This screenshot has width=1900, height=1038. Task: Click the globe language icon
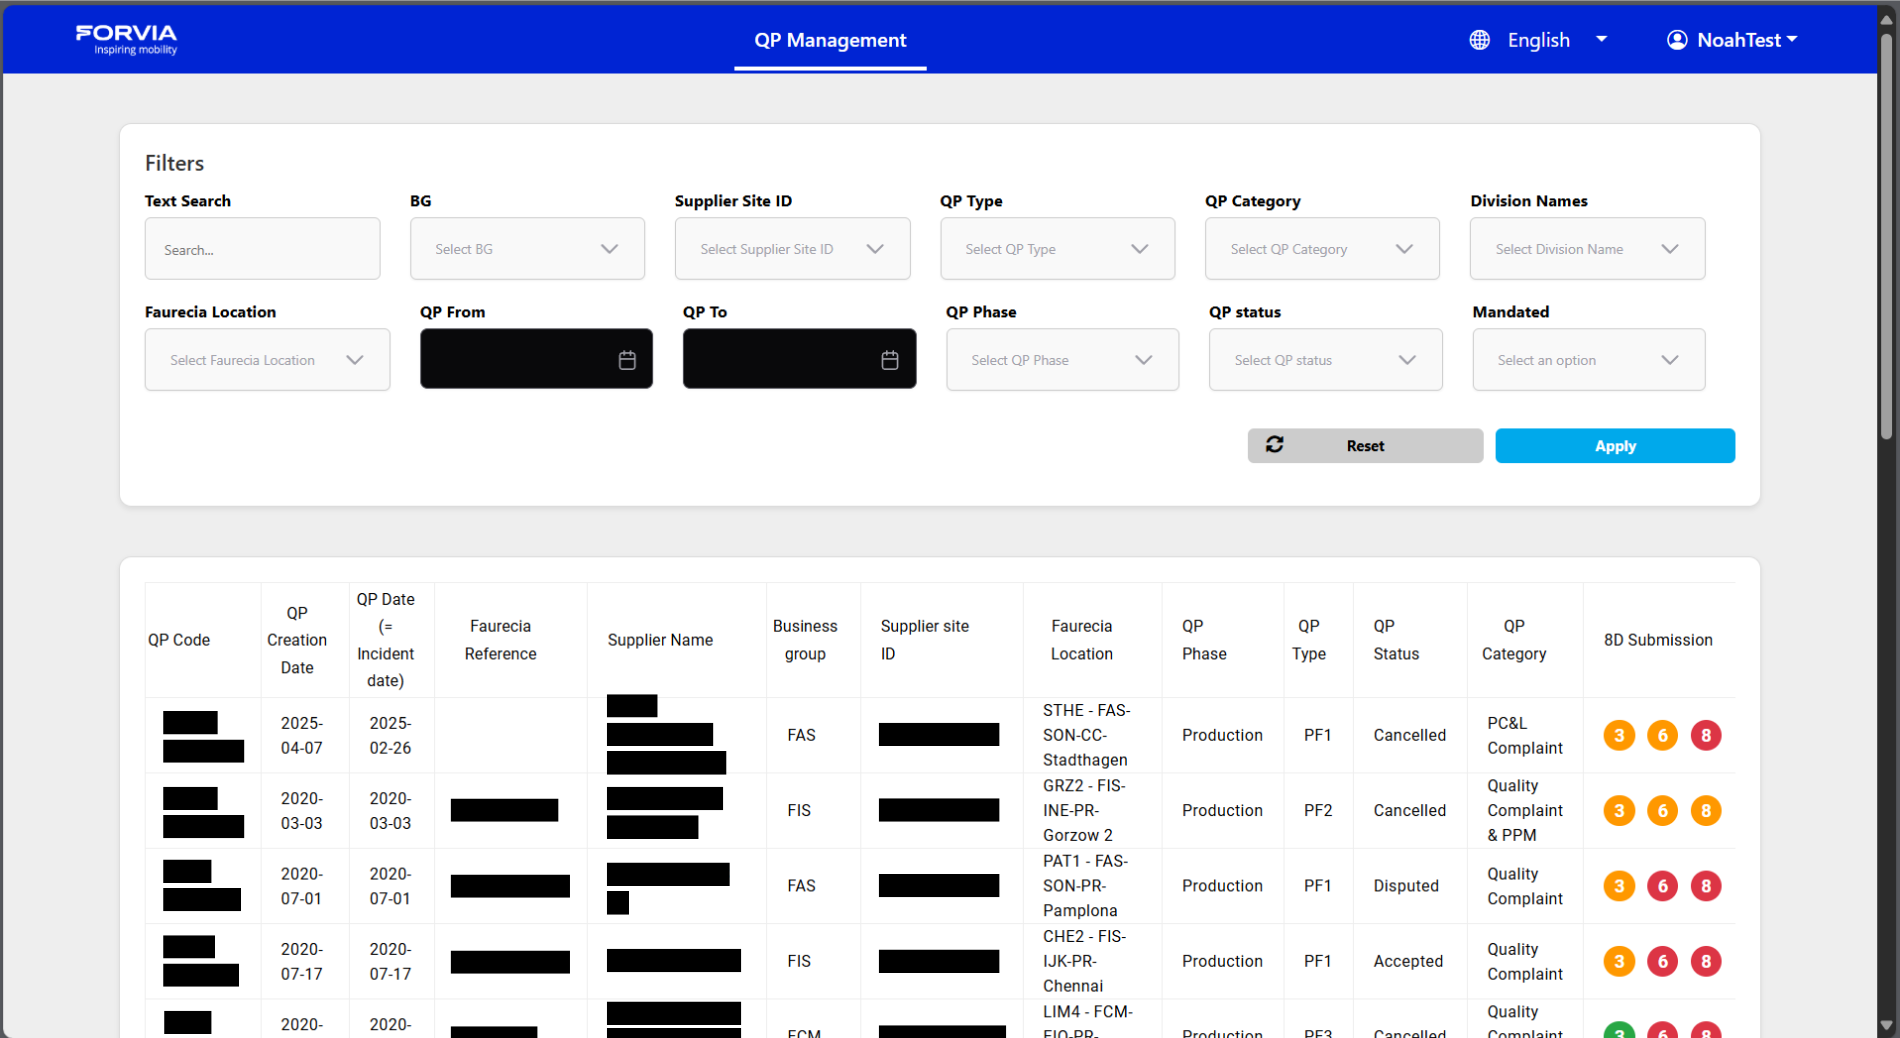pos(1479,40)
